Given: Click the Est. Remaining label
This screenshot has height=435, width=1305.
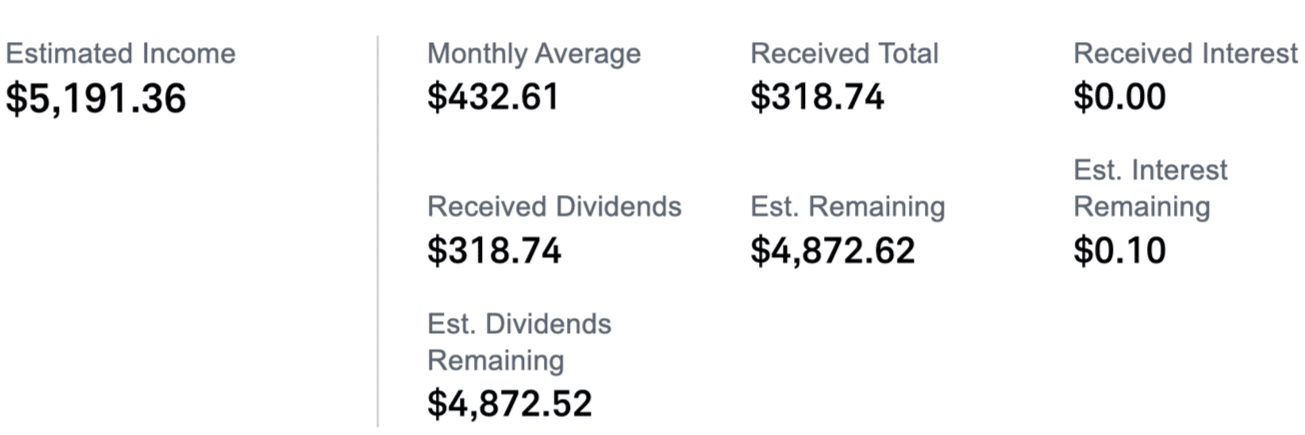Looking at the screenshot, I should point(848,207).
